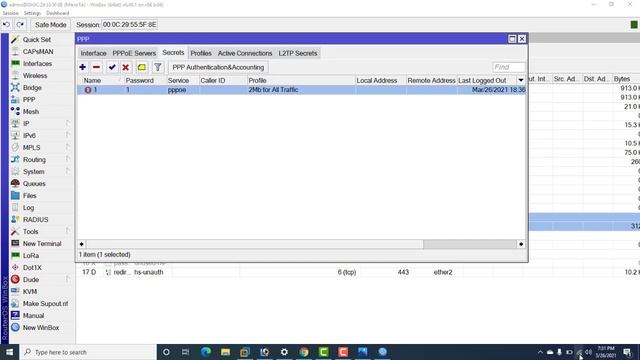Open Manual from sidebar
The width and height of the screenshot is (640, 360).
33,316
